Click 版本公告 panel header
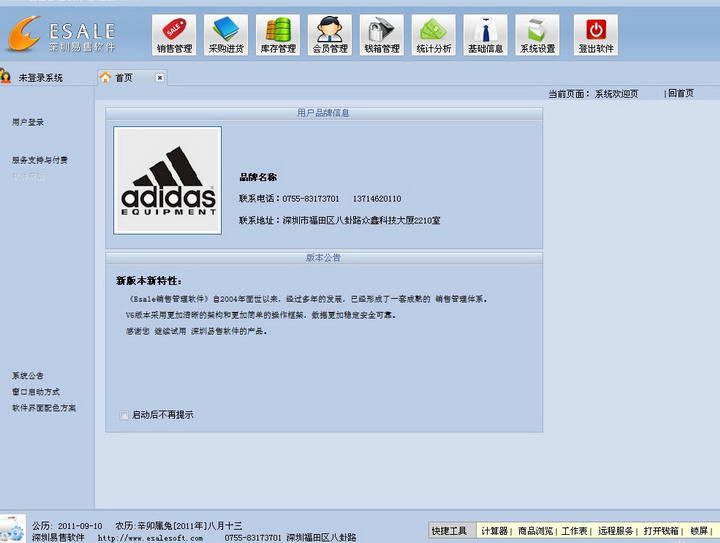The width and height of the screenshot is (720, 543). [324, 258]
